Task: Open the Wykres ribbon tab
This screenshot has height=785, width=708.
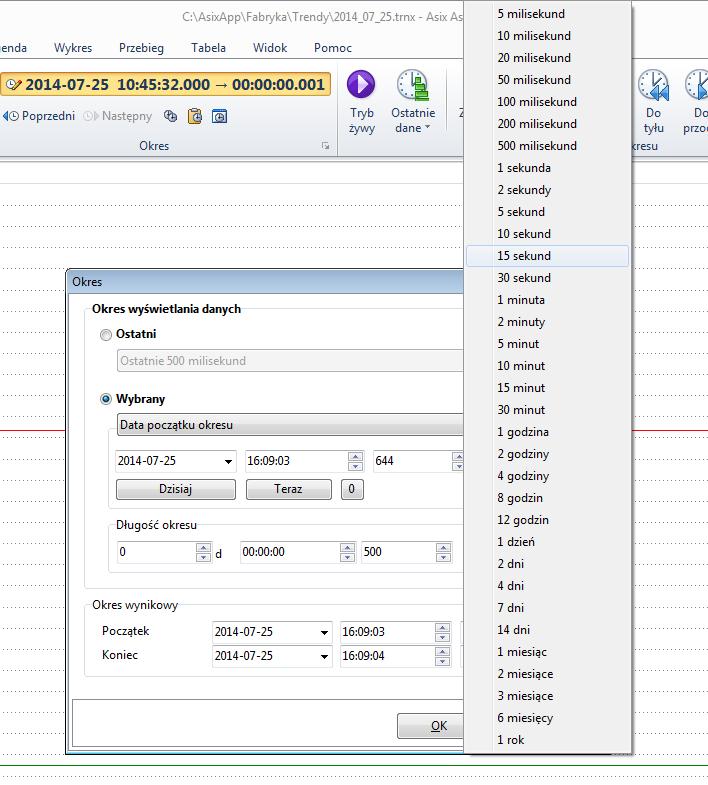Action: coord(73,48)
